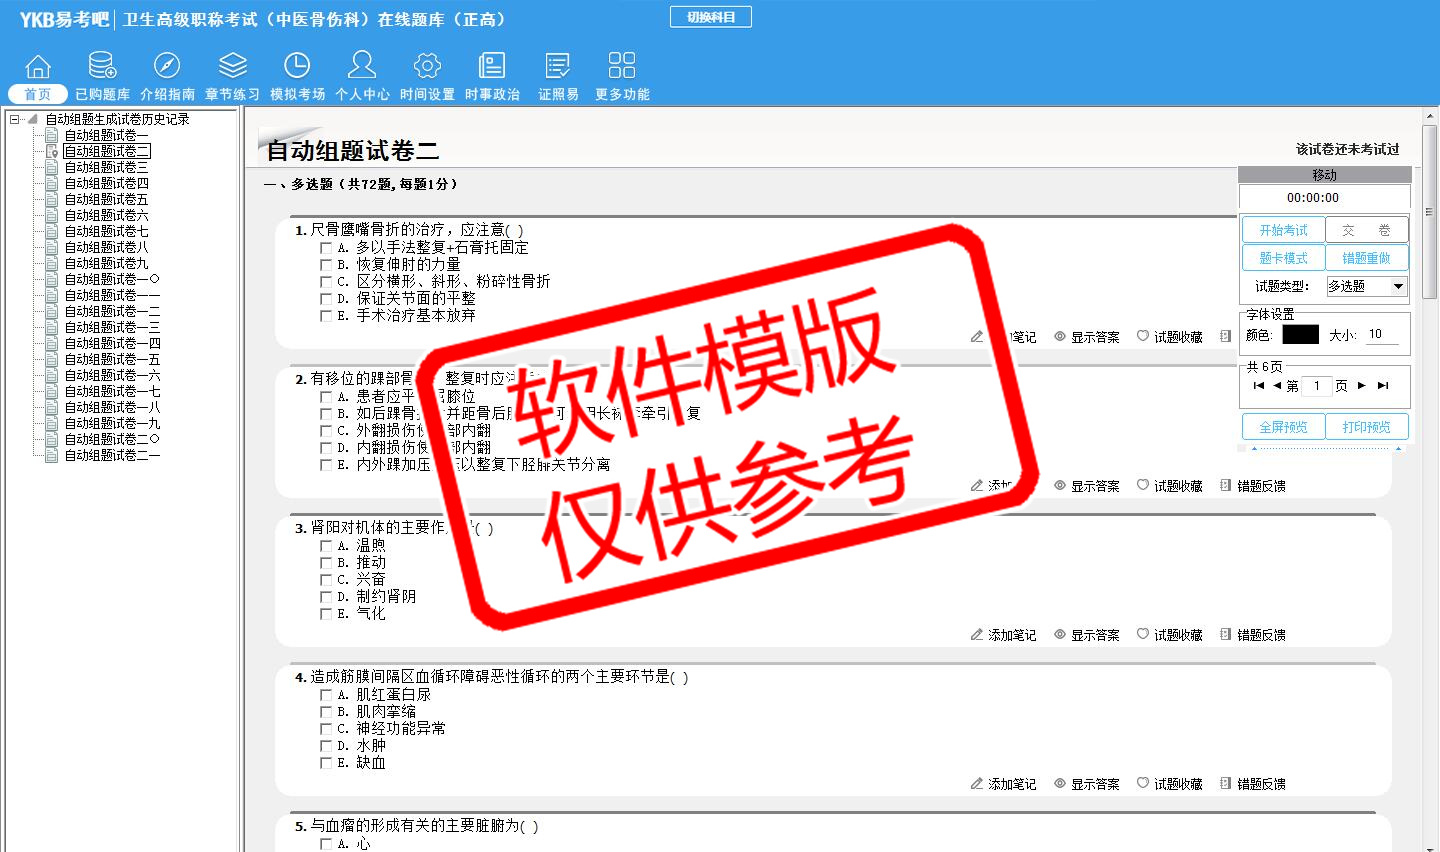Check option A 温煦 in question 3
This screenshot has width=1440, height=852.
tap(326, 546)
